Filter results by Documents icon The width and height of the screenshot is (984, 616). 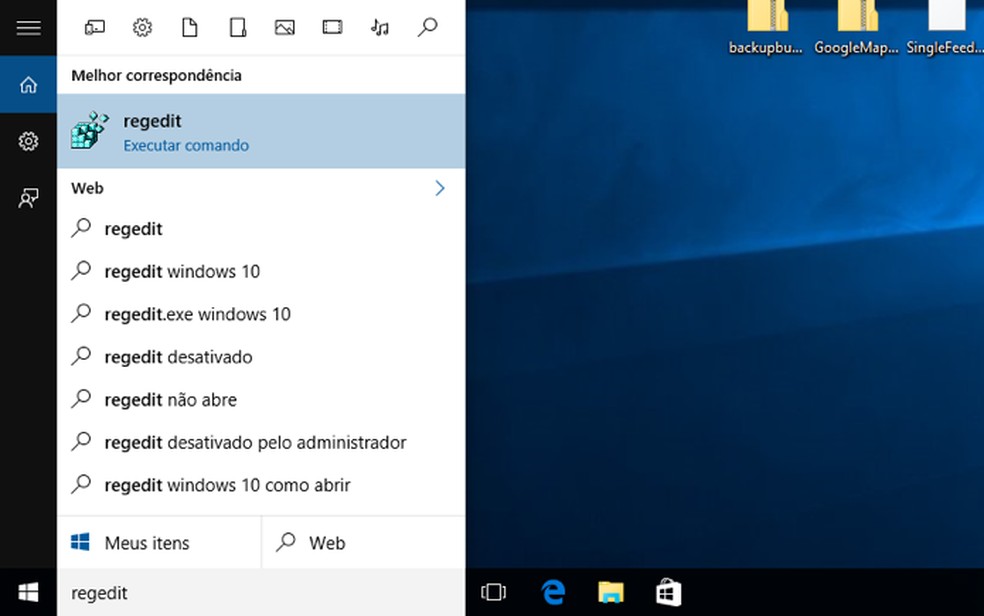[x=190, y=28]
